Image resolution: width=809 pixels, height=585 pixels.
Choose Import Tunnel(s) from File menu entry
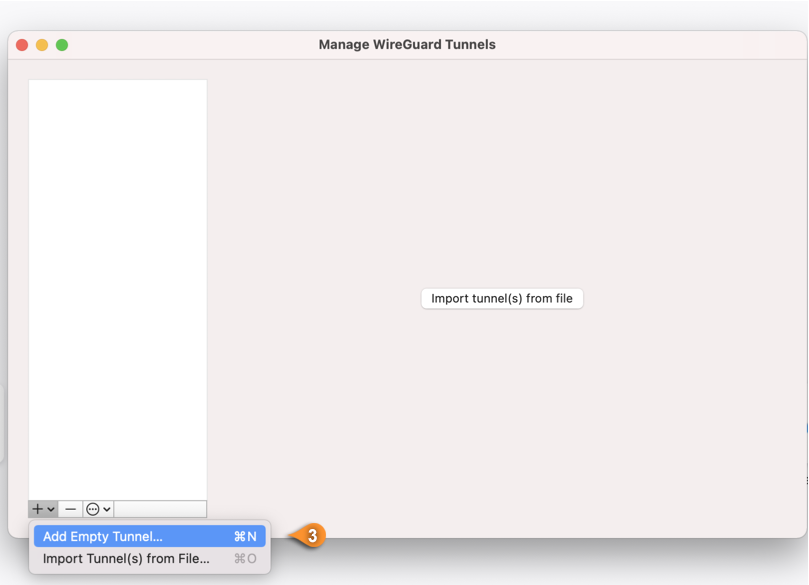150,559
